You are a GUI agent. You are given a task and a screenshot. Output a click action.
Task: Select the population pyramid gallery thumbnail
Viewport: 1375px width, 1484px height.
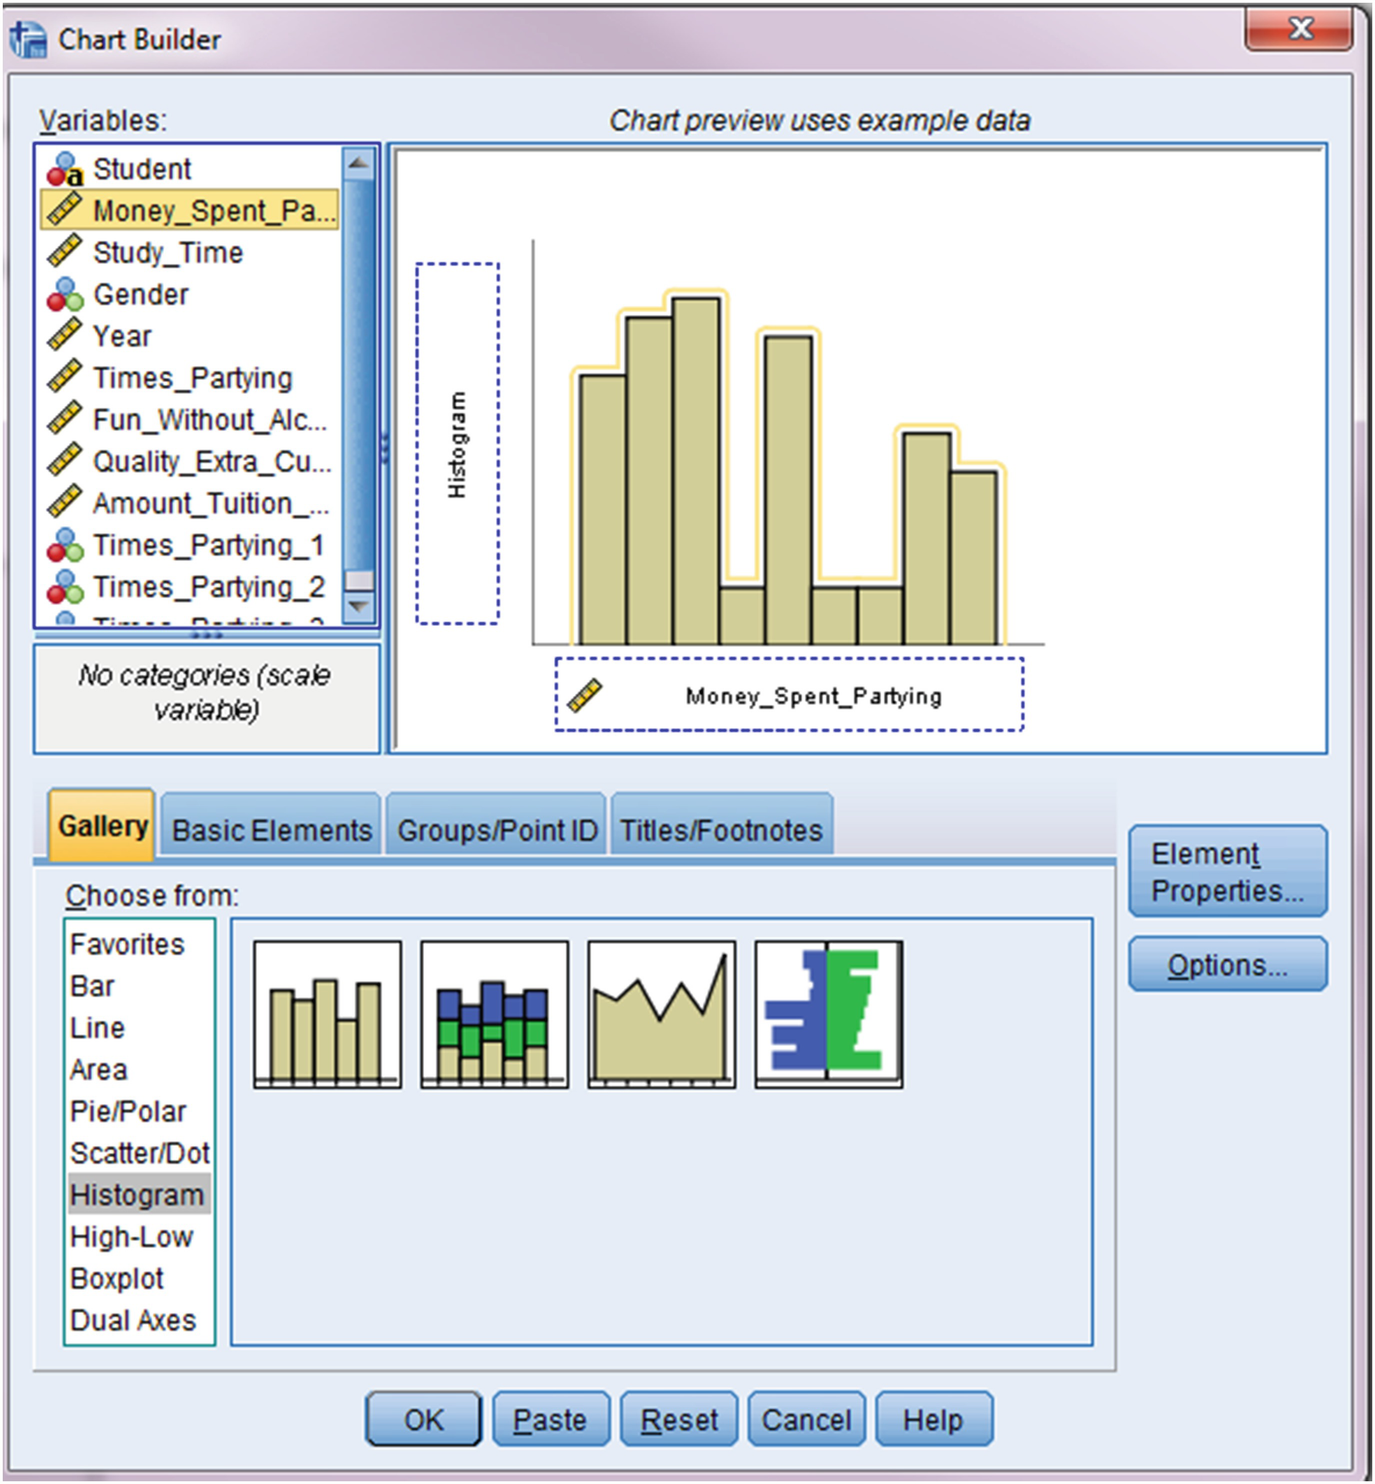pos(829,1014)
